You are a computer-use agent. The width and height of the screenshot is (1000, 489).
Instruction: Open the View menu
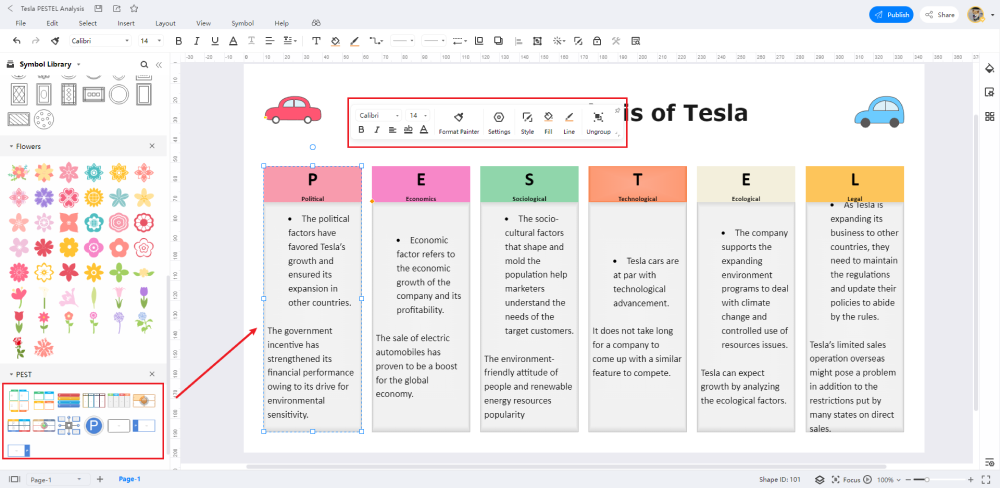203,23
